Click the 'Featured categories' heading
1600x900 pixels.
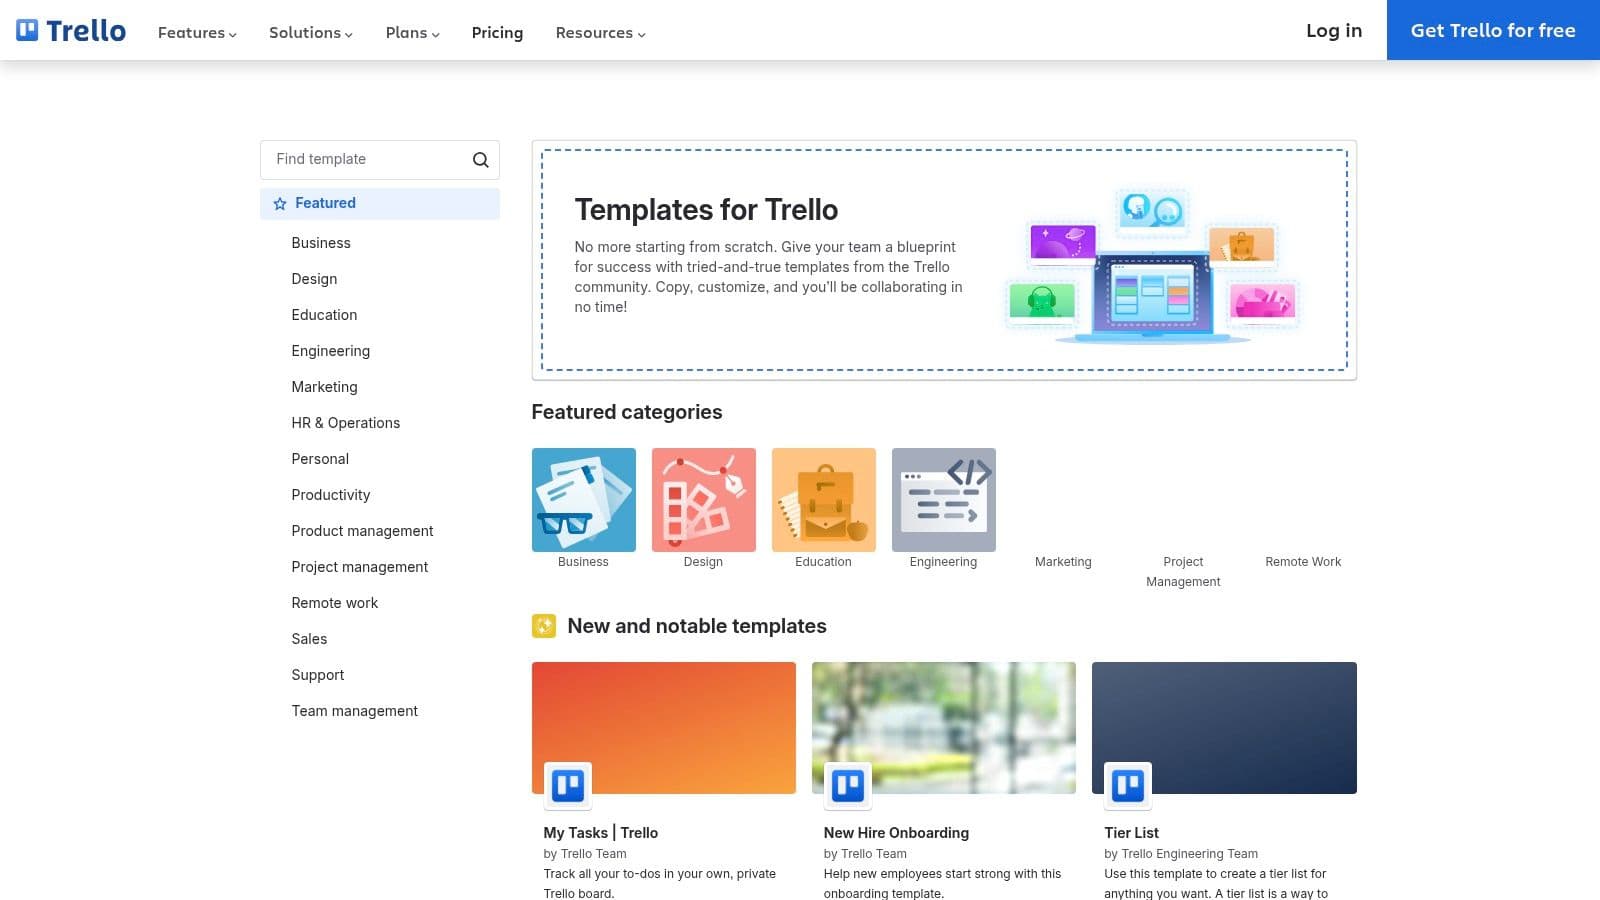(627, 412)
